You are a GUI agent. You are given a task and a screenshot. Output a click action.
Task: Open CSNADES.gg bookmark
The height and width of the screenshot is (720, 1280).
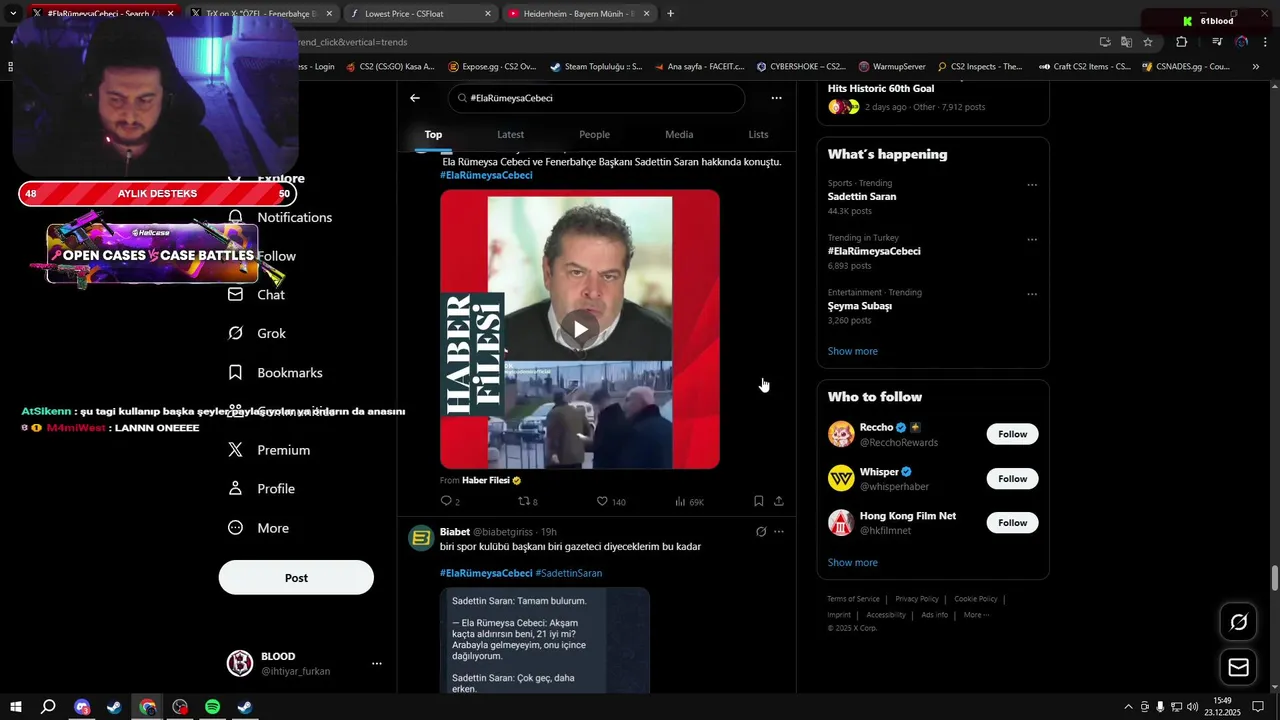tap(1185, 67)
